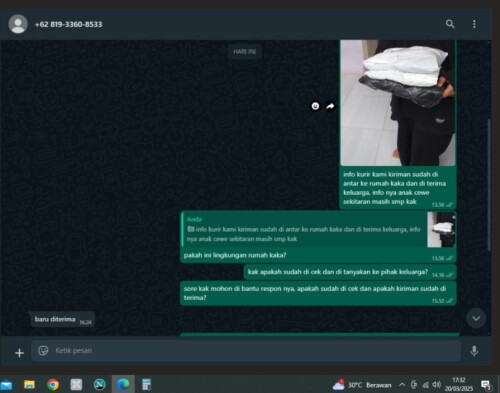Forward the package photo message
The width and height of the screenshot is (500, 393).
[330, 106]
